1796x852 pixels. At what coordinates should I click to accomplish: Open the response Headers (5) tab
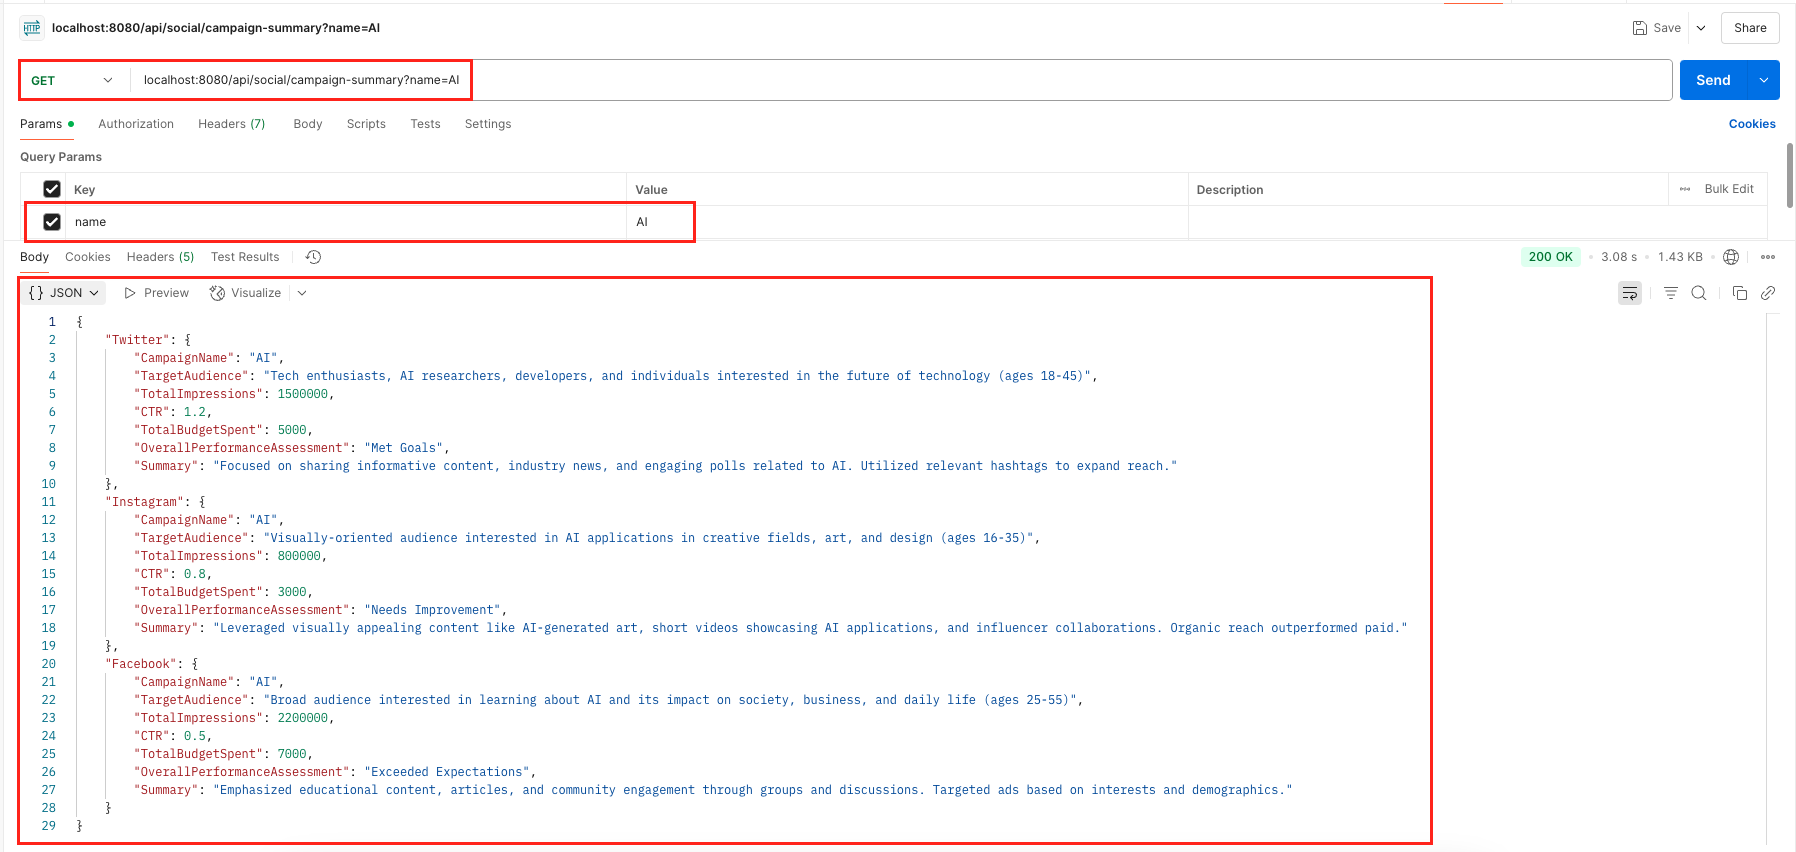tap(160, 257)
